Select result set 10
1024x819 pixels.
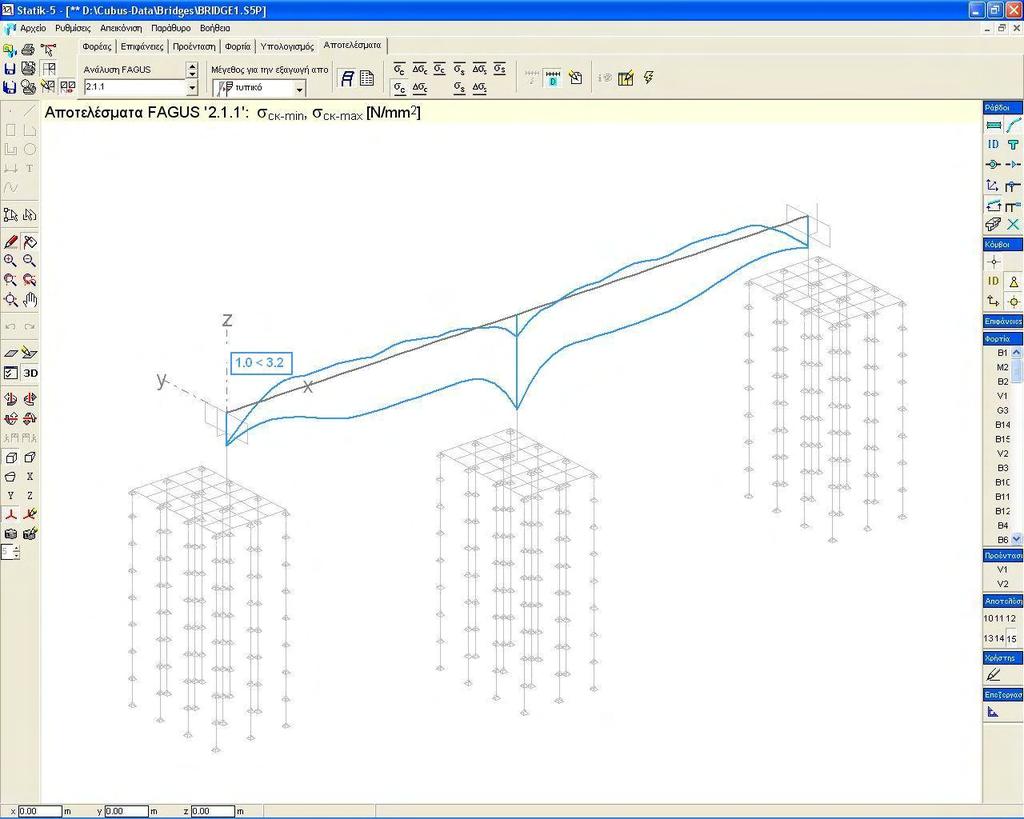(988, 618)
